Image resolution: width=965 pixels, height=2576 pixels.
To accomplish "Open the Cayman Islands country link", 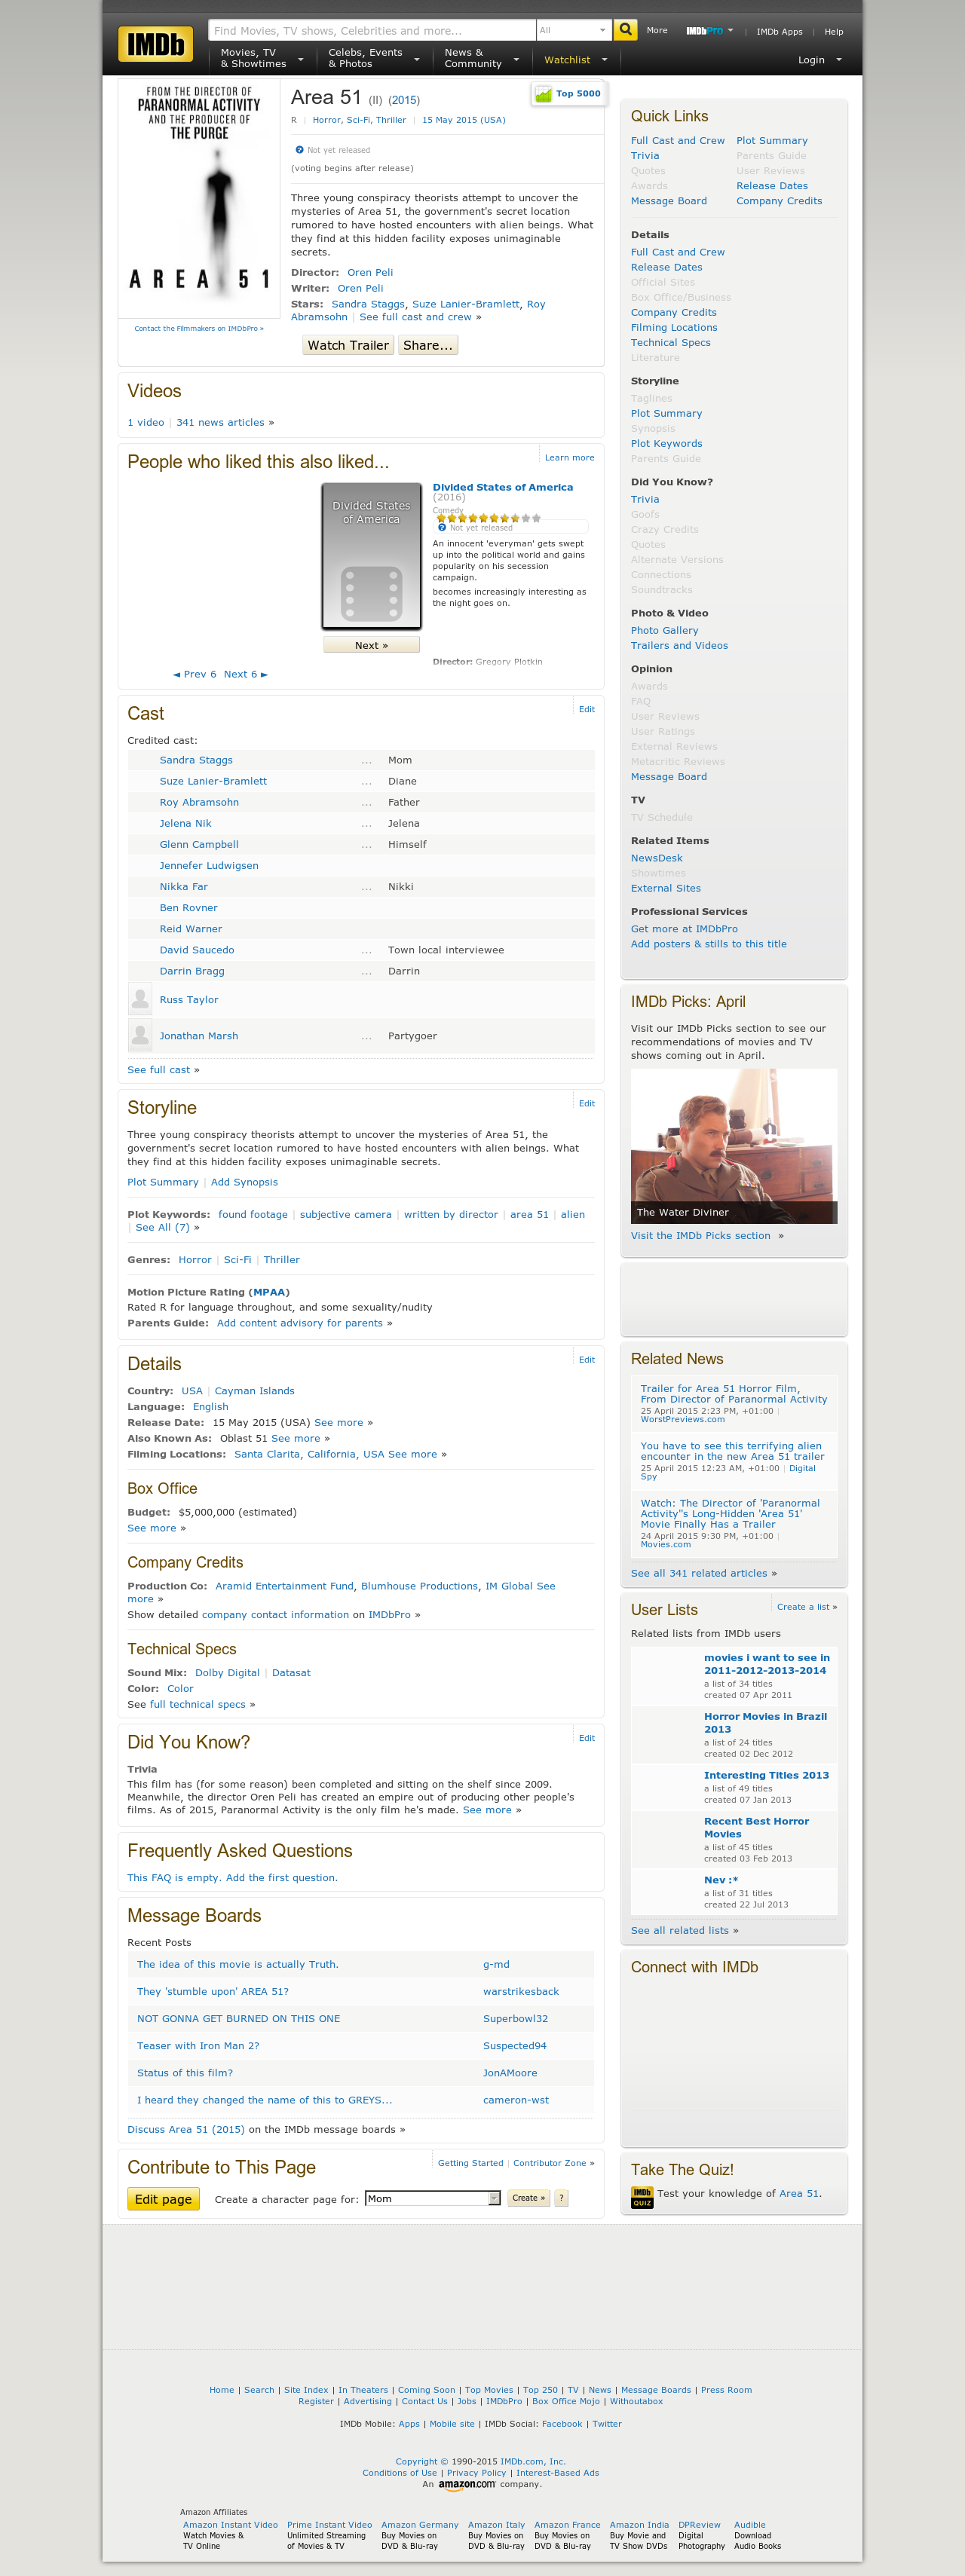I will (254, 1391).
